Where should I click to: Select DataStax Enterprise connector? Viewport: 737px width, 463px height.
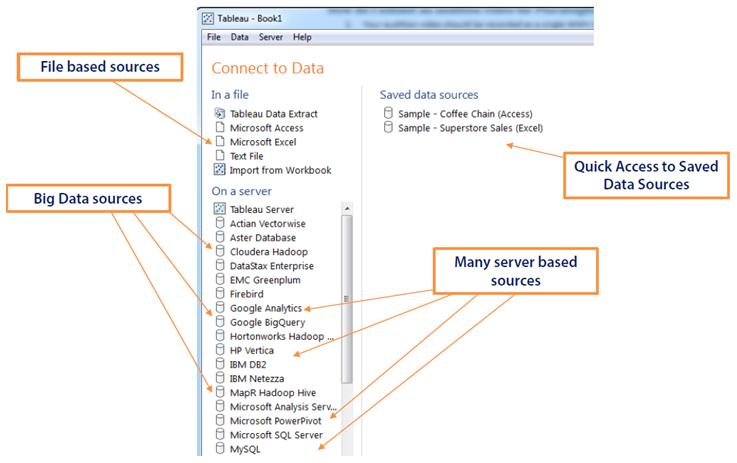tap(272, 266)
